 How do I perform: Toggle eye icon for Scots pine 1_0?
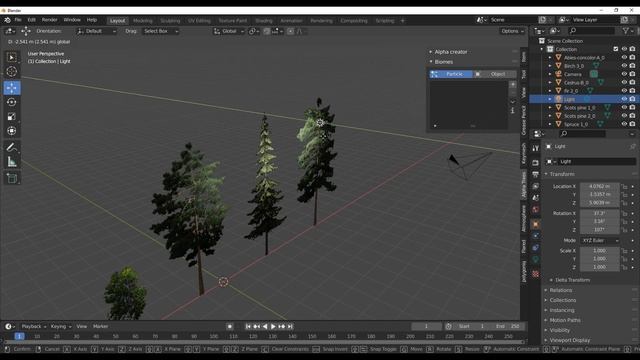[624, 107]
